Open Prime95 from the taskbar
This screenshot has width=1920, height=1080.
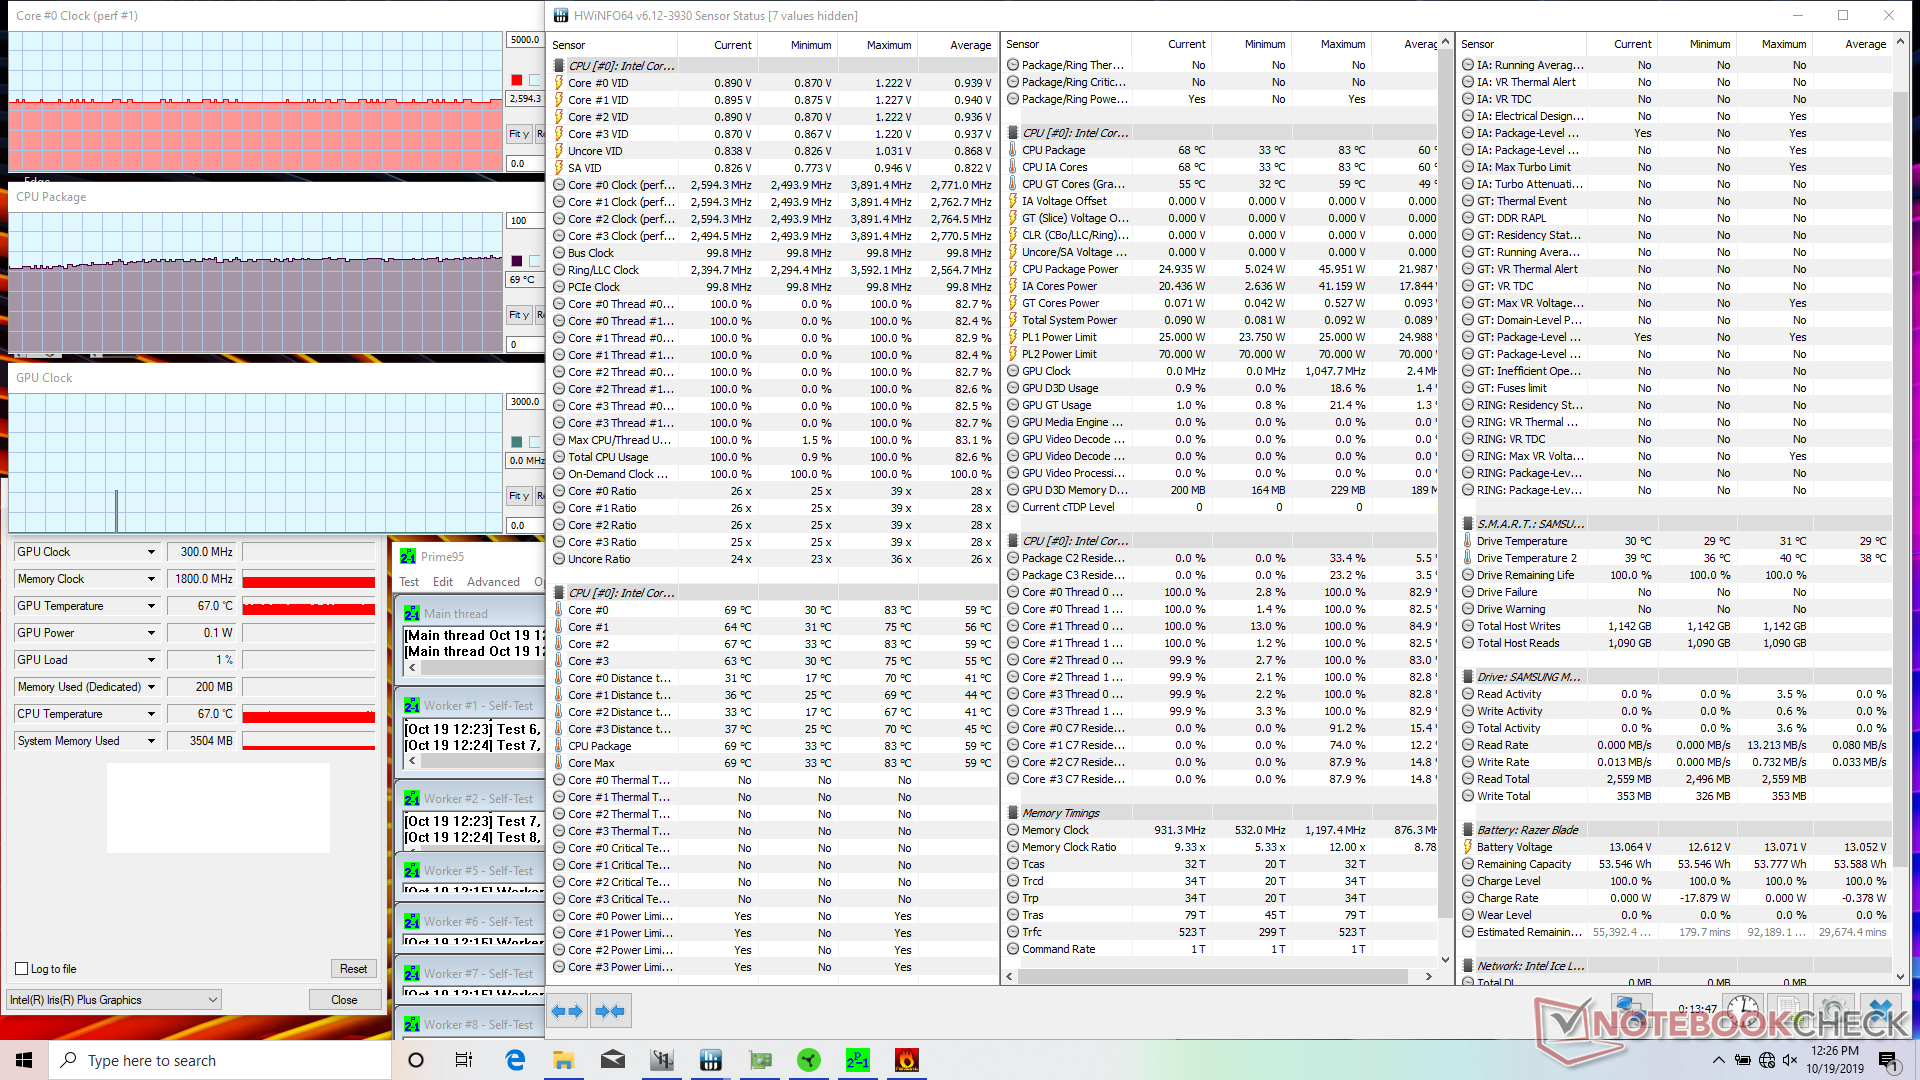857,1060
